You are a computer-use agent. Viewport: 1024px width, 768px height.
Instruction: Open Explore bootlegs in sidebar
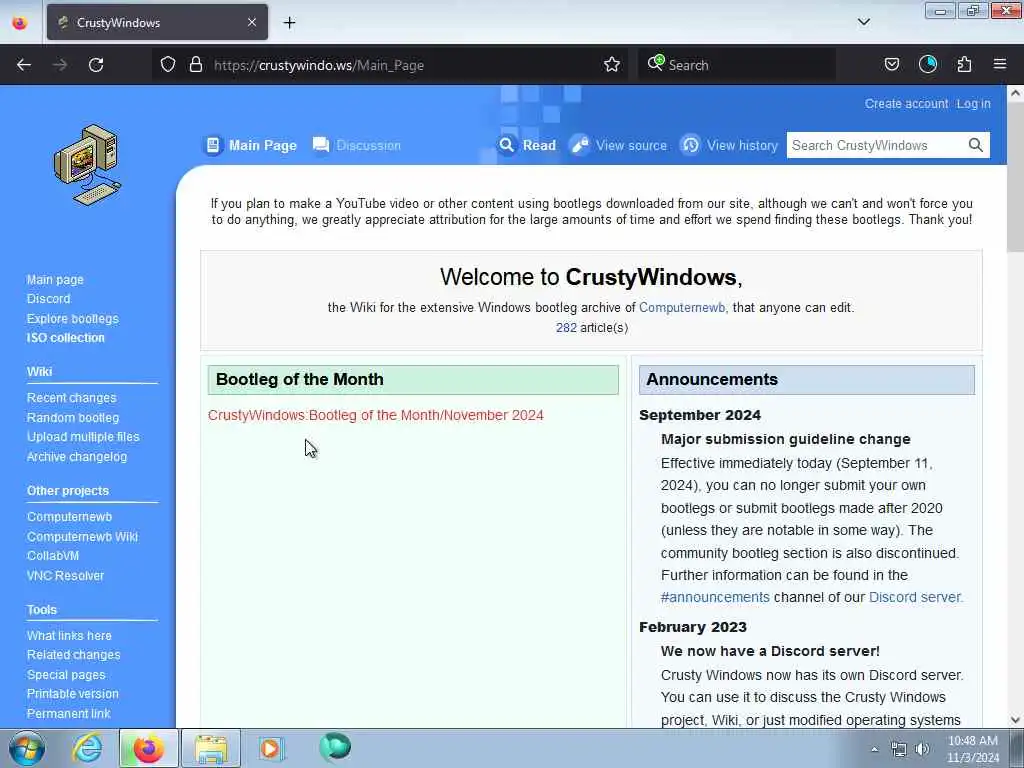(x=72, y=319)
